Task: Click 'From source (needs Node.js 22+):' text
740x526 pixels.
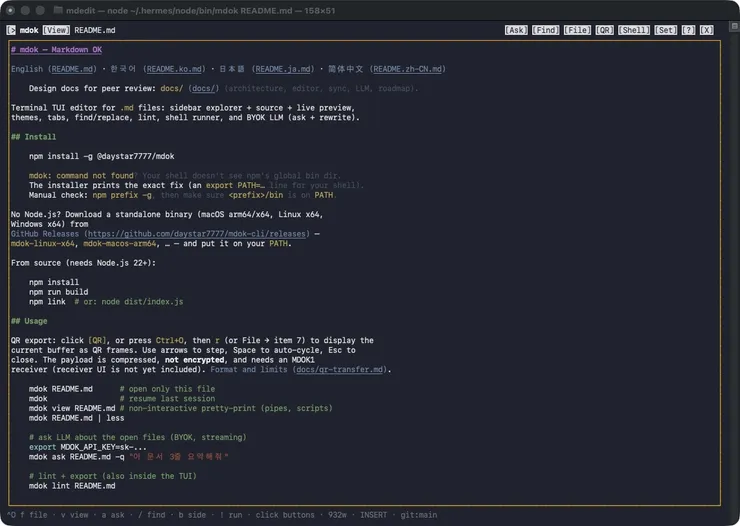Action: [x=83, y=263]
